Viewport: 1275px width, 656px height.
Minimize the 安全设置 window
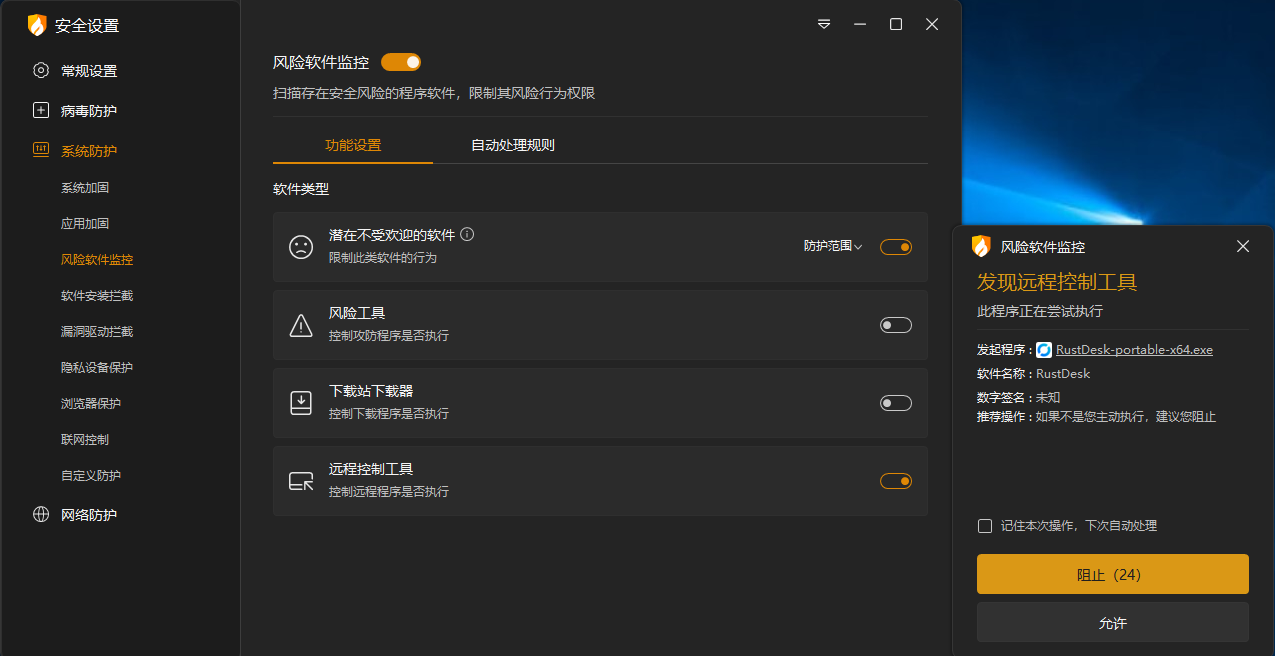click(860, 24)
